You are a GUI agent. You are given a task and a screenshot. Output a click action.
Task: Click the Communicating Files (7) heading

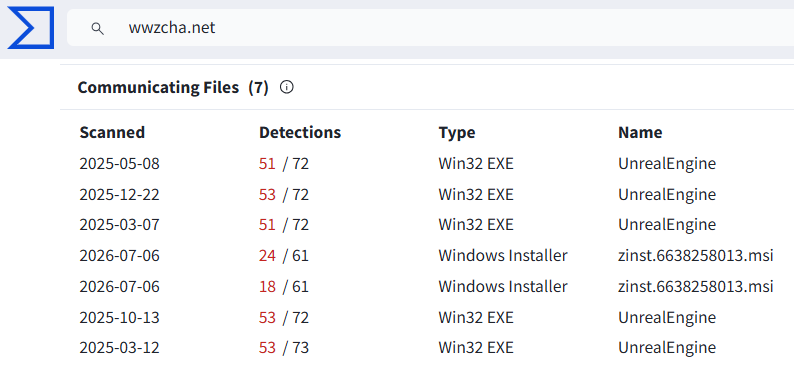click(x=173, y=88)
